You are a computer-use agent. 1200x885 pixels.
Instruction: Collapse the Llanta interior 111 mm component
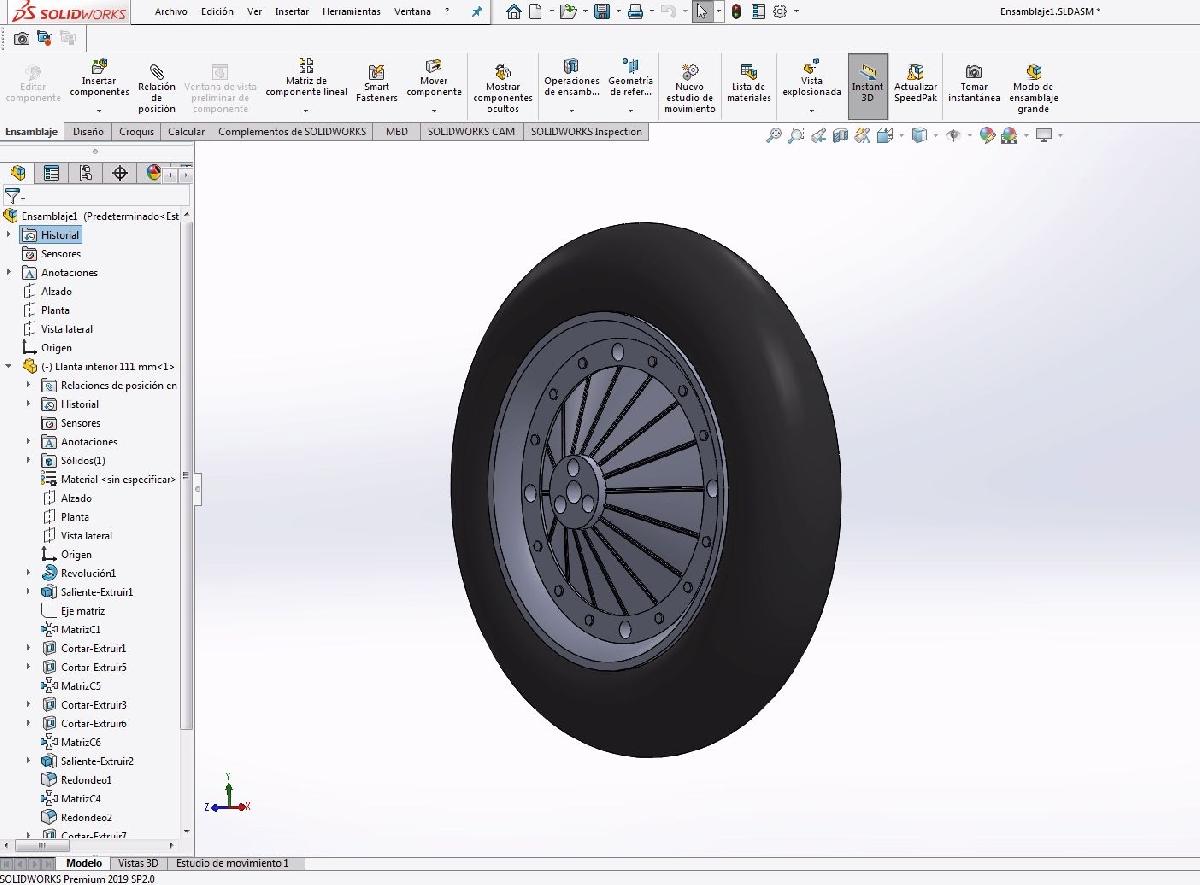(9, 366)
